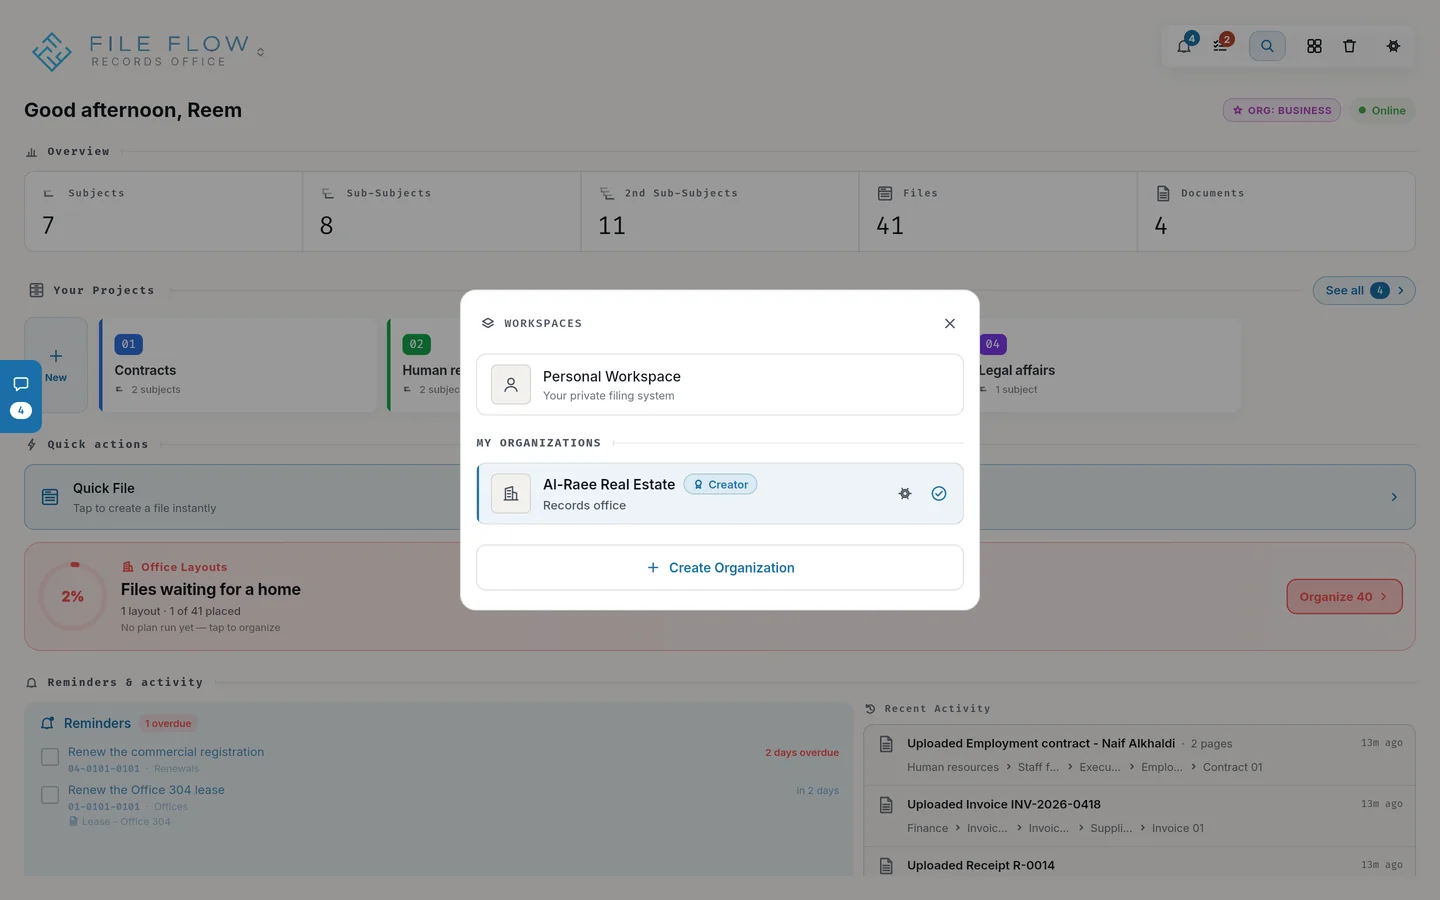Screen dimensions: 1440x900
Task: Open the trash bin icon
Action: pos(1349,46)
